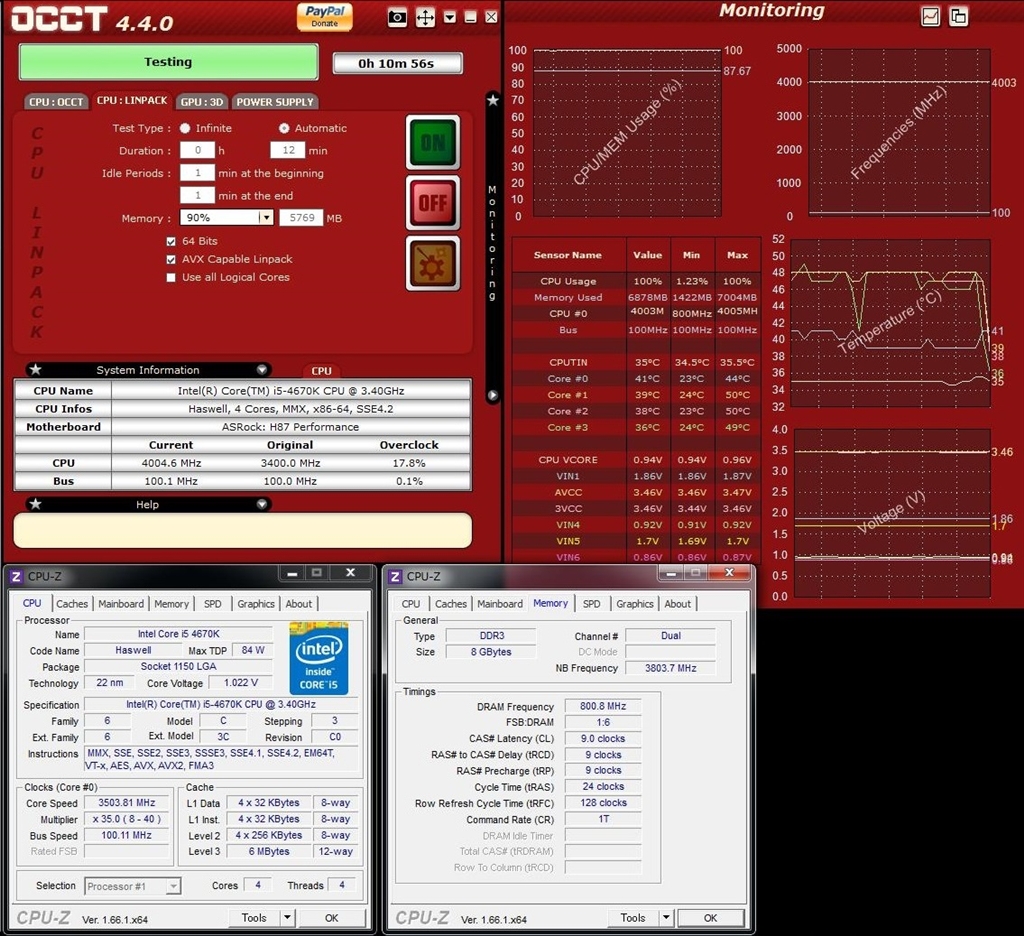Open CPU tab in right CPU-Z window
Viewport: 1024px width, 936px height.
[x=411, y=604]
